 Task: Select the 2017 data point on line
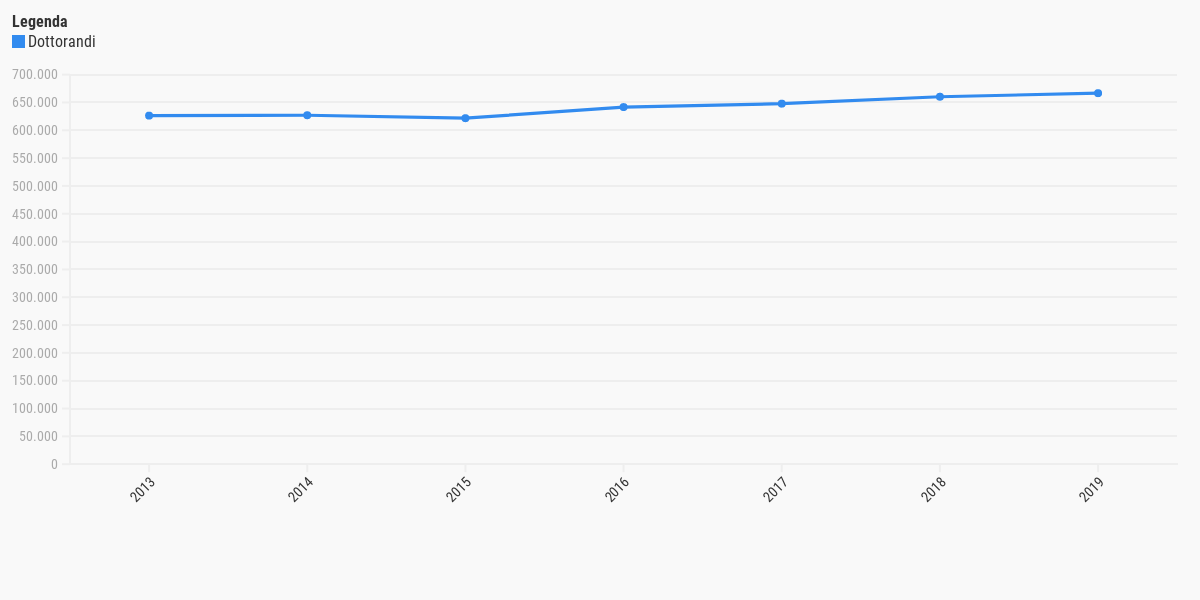(x=782, y=104)
